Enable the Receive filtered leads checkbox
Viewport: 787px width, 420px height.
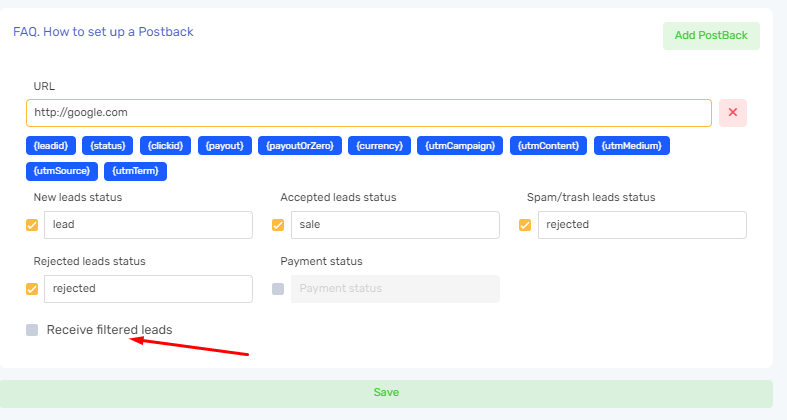tap(32, 330)
